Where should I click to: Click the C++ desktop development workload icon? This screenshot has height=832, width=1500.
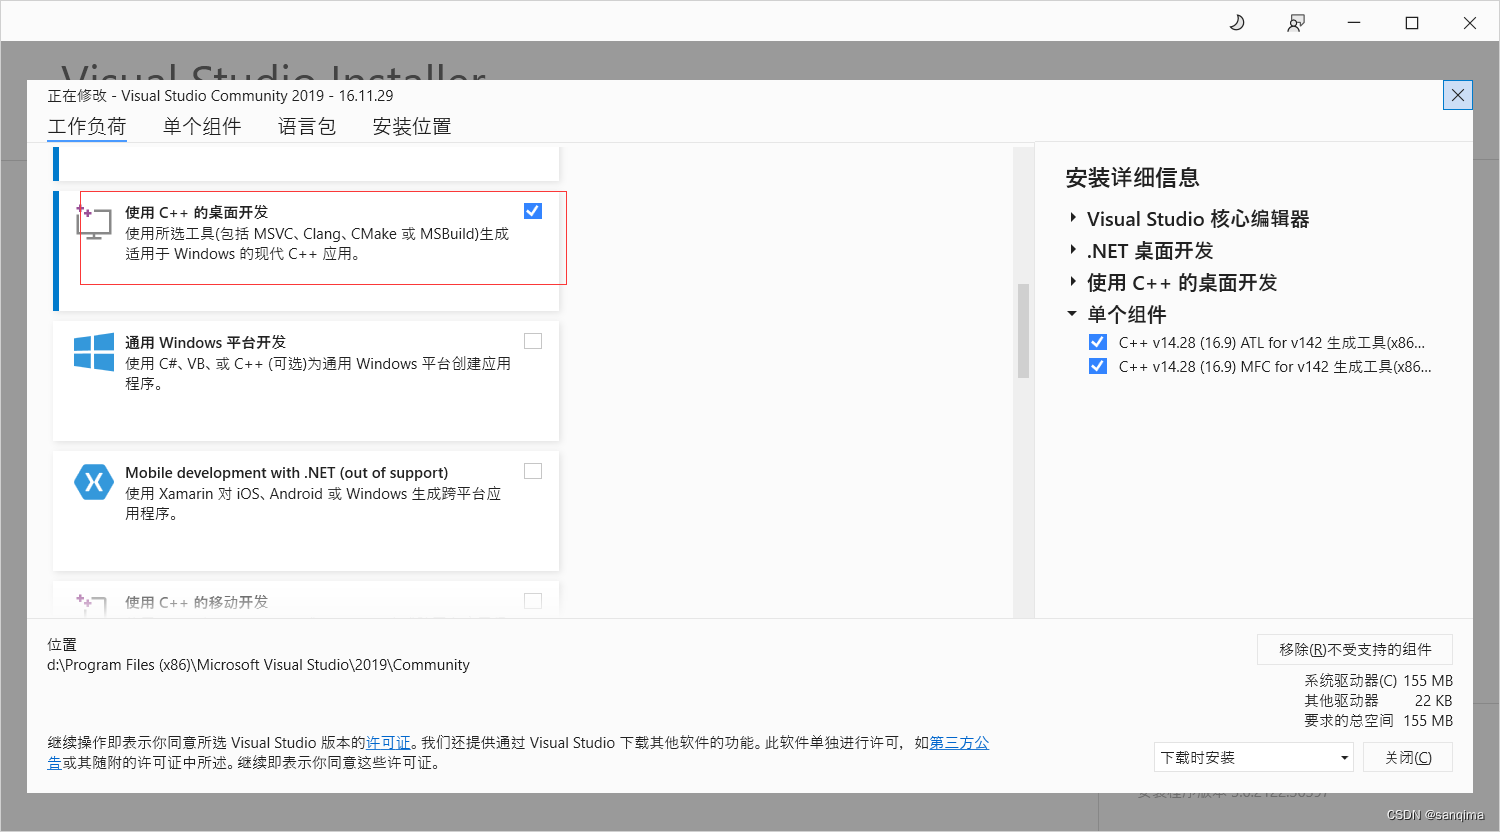[x=94, y=222]
